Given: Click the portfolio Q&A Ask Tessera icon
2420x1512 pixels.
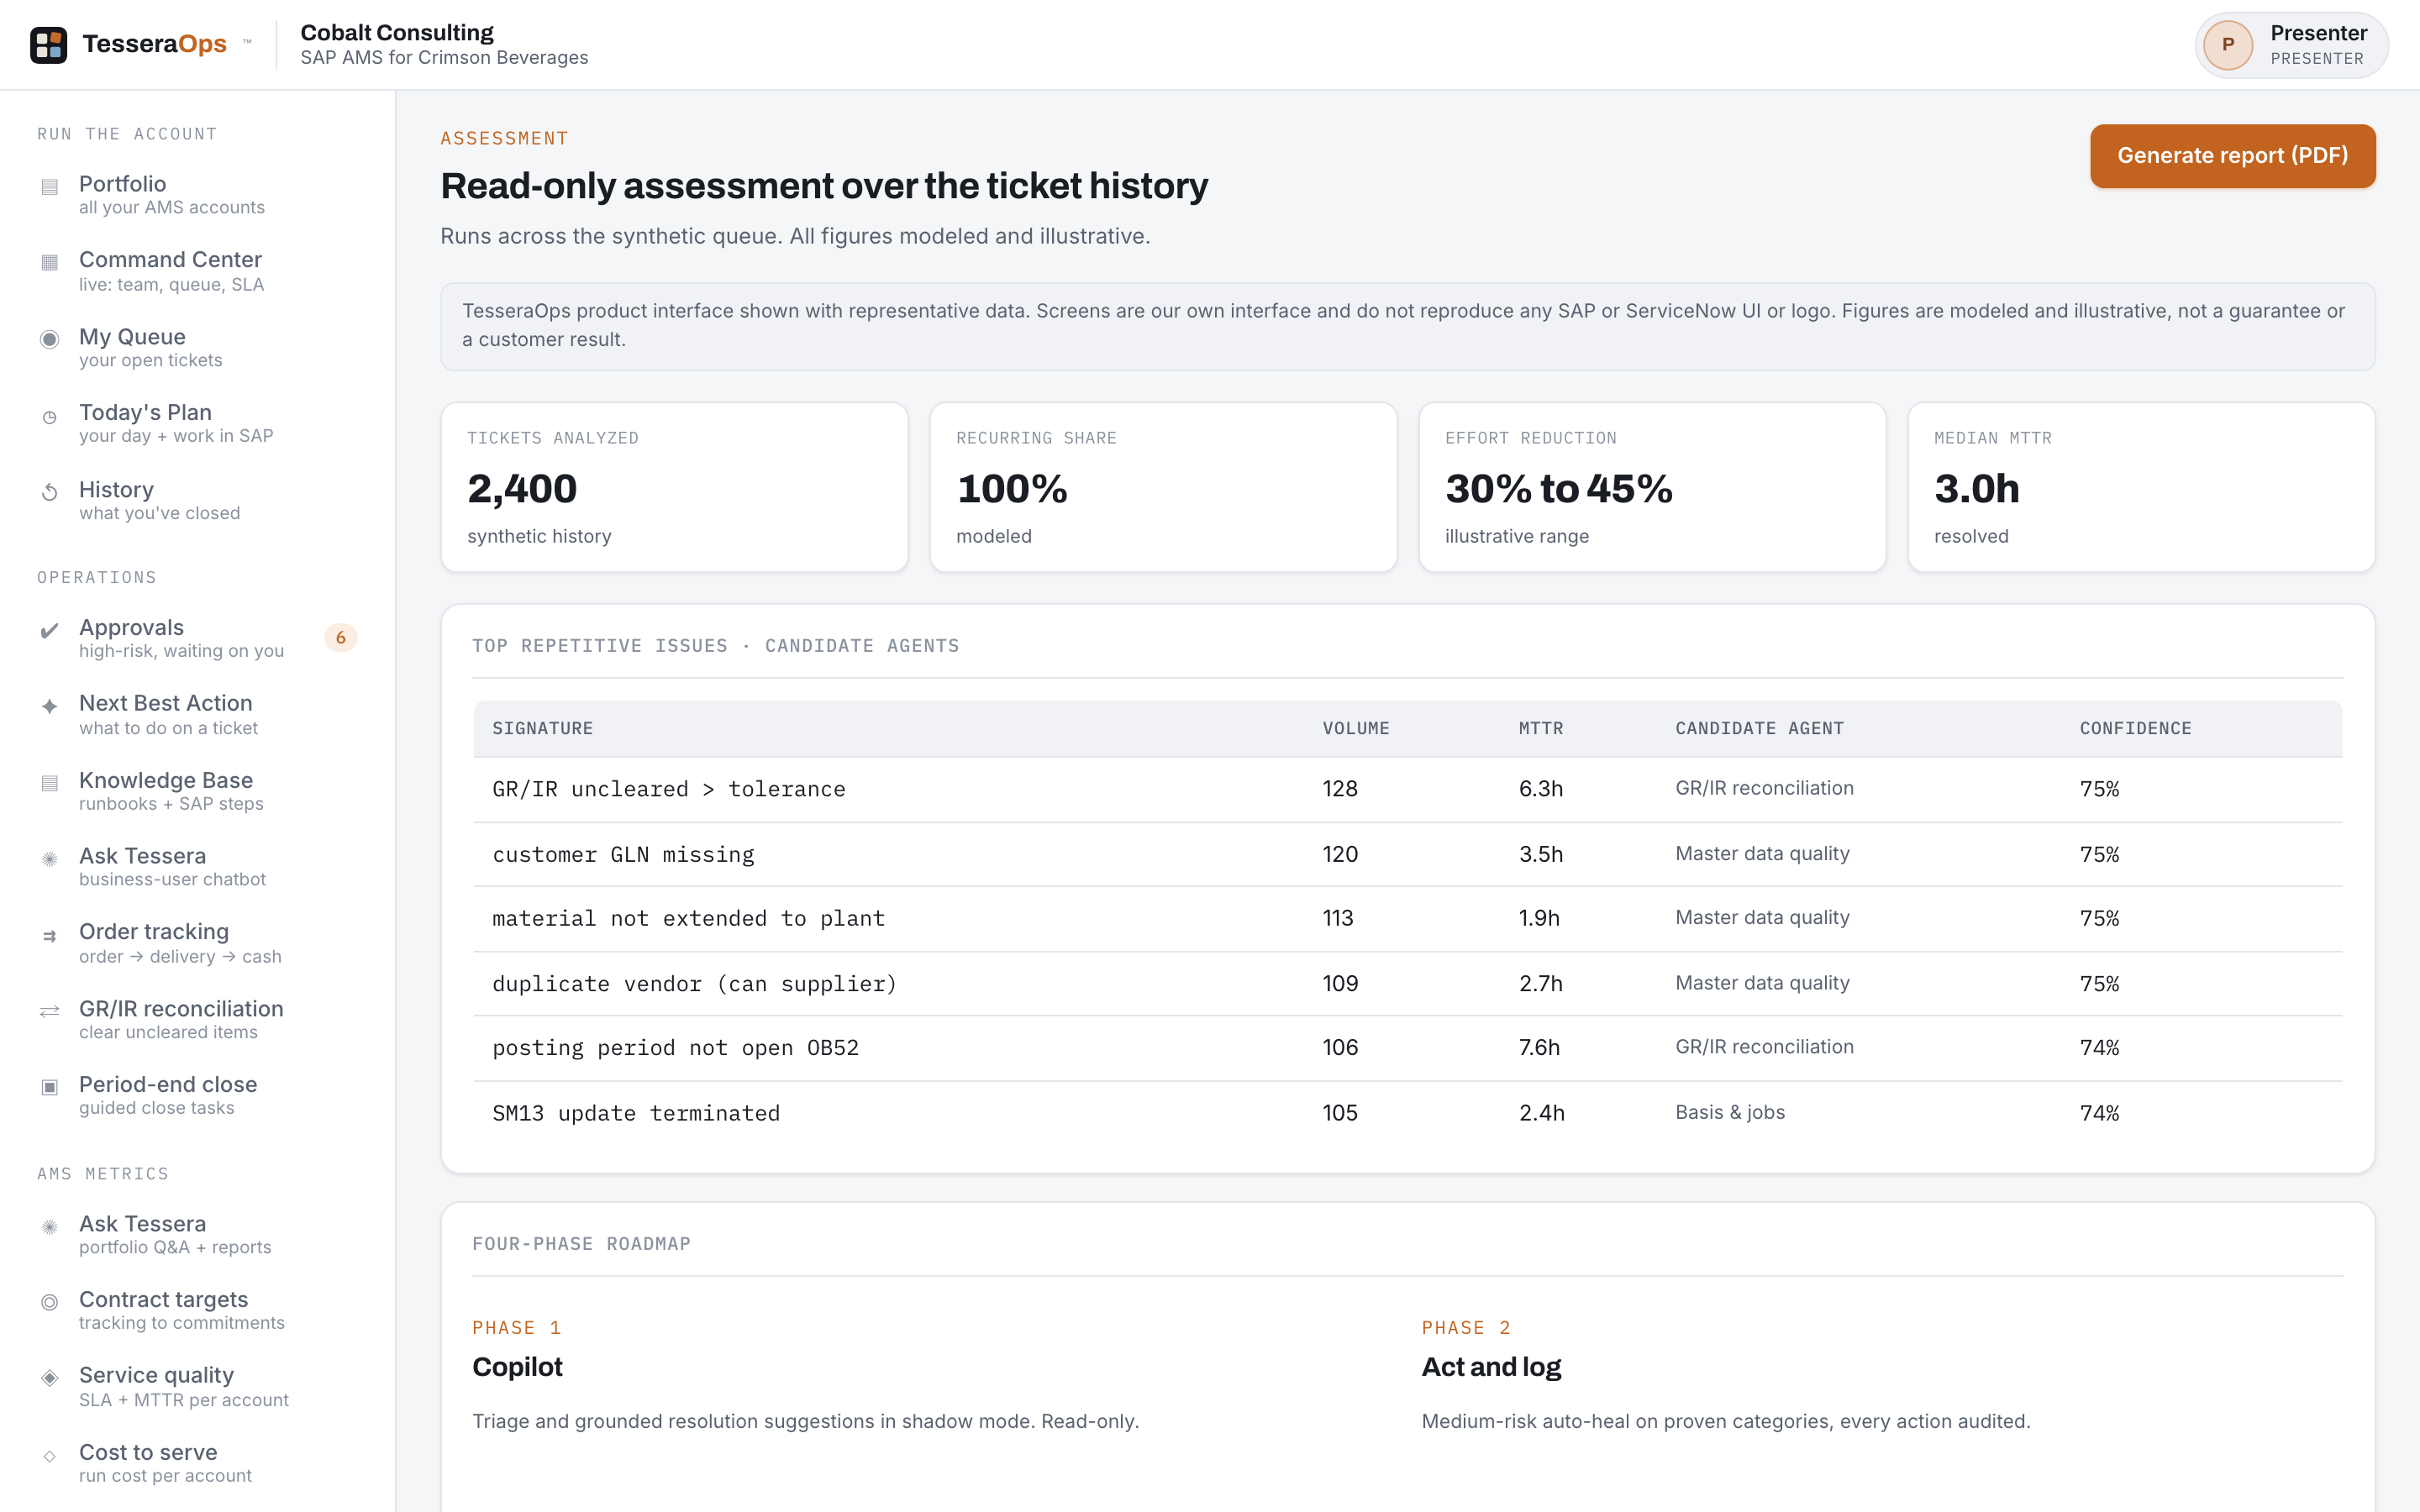Looking at the screenshot, I should coord(49,1226).
